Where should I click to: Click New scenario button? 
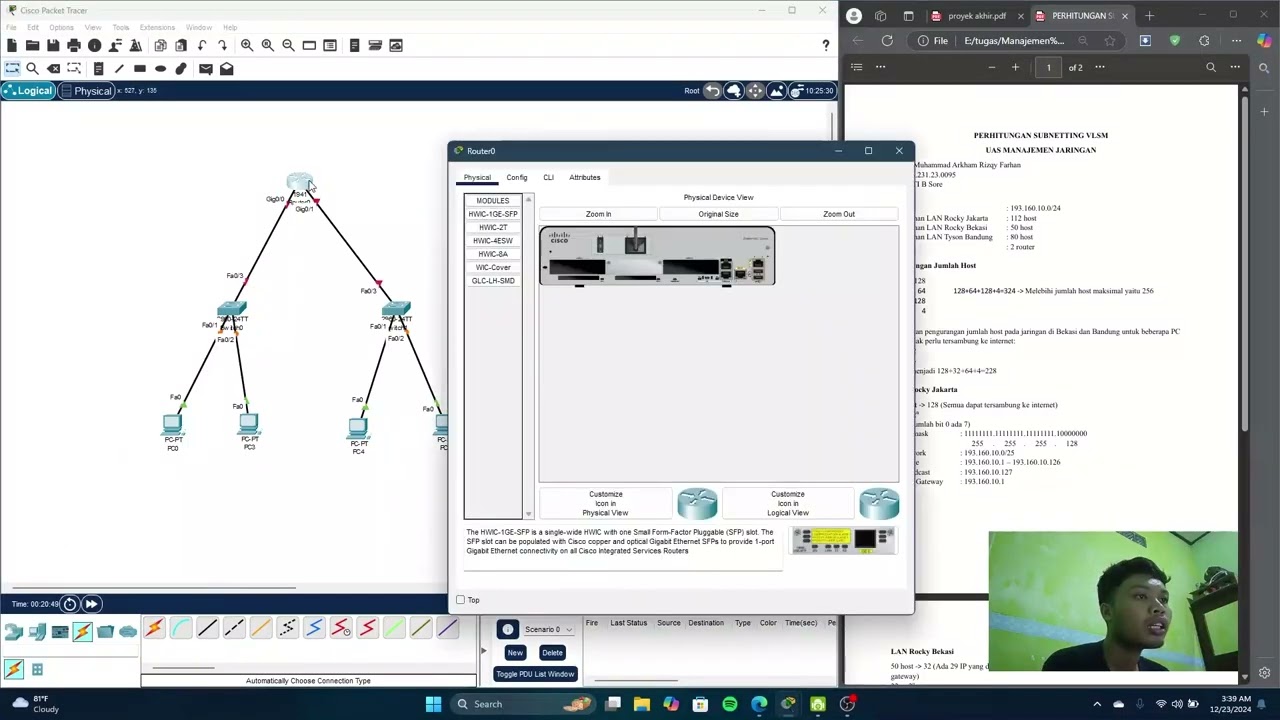(515, 653)
